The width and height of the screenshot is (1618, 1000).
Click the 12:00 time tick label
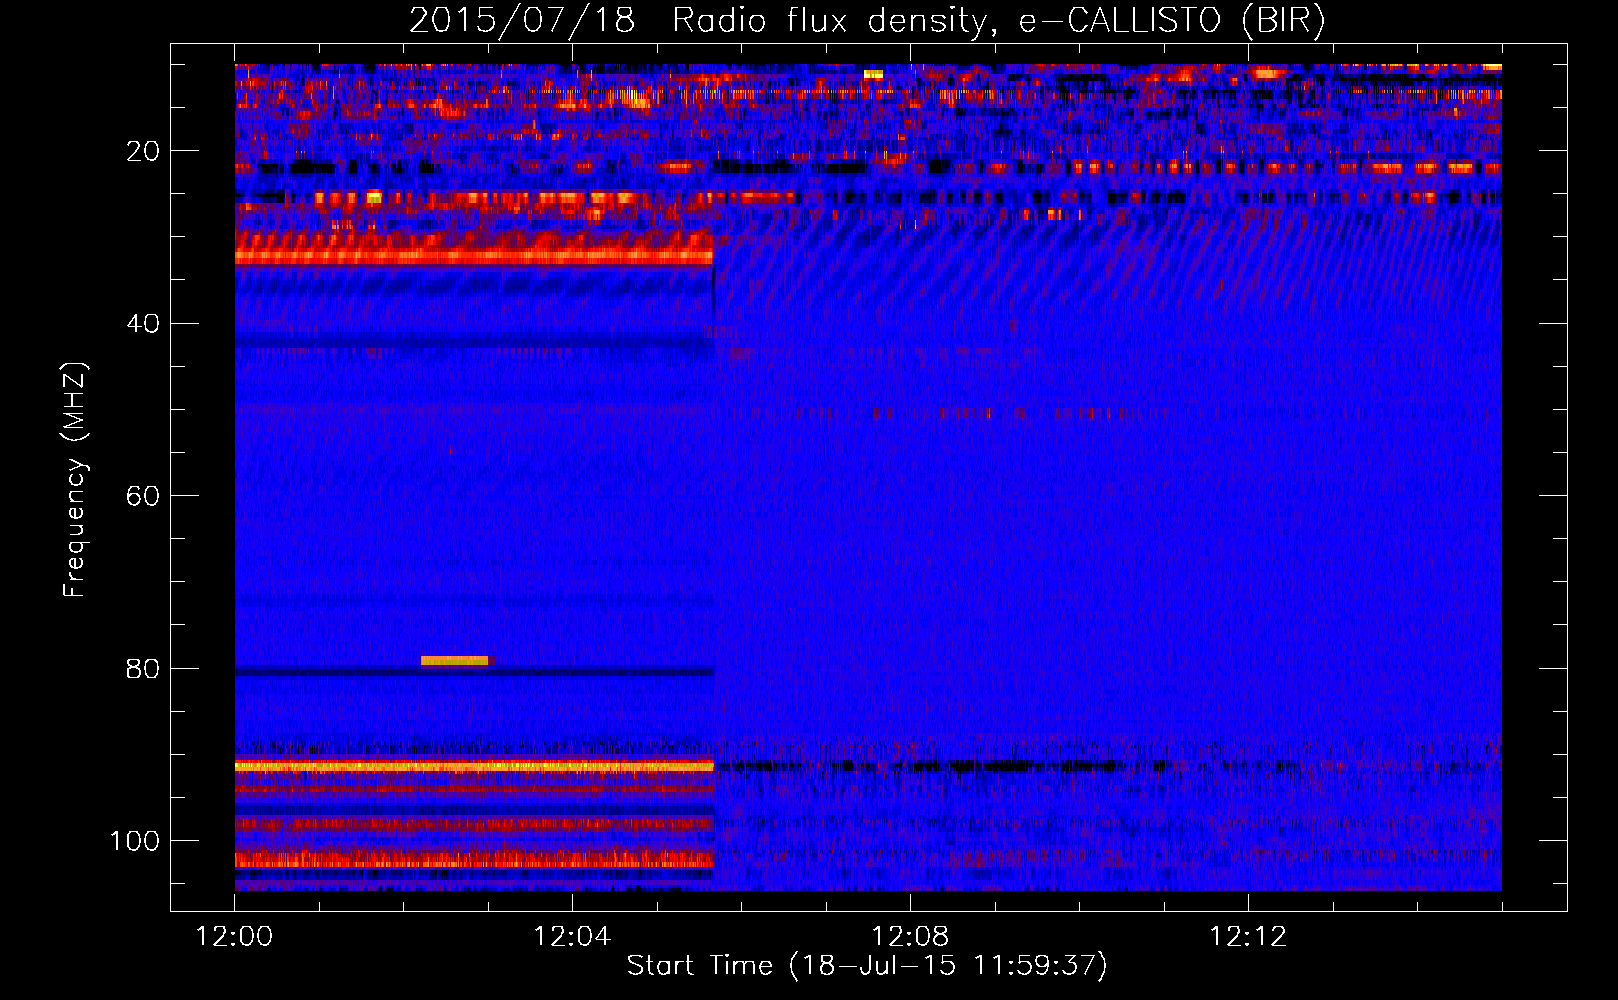(x=235, y=937)
